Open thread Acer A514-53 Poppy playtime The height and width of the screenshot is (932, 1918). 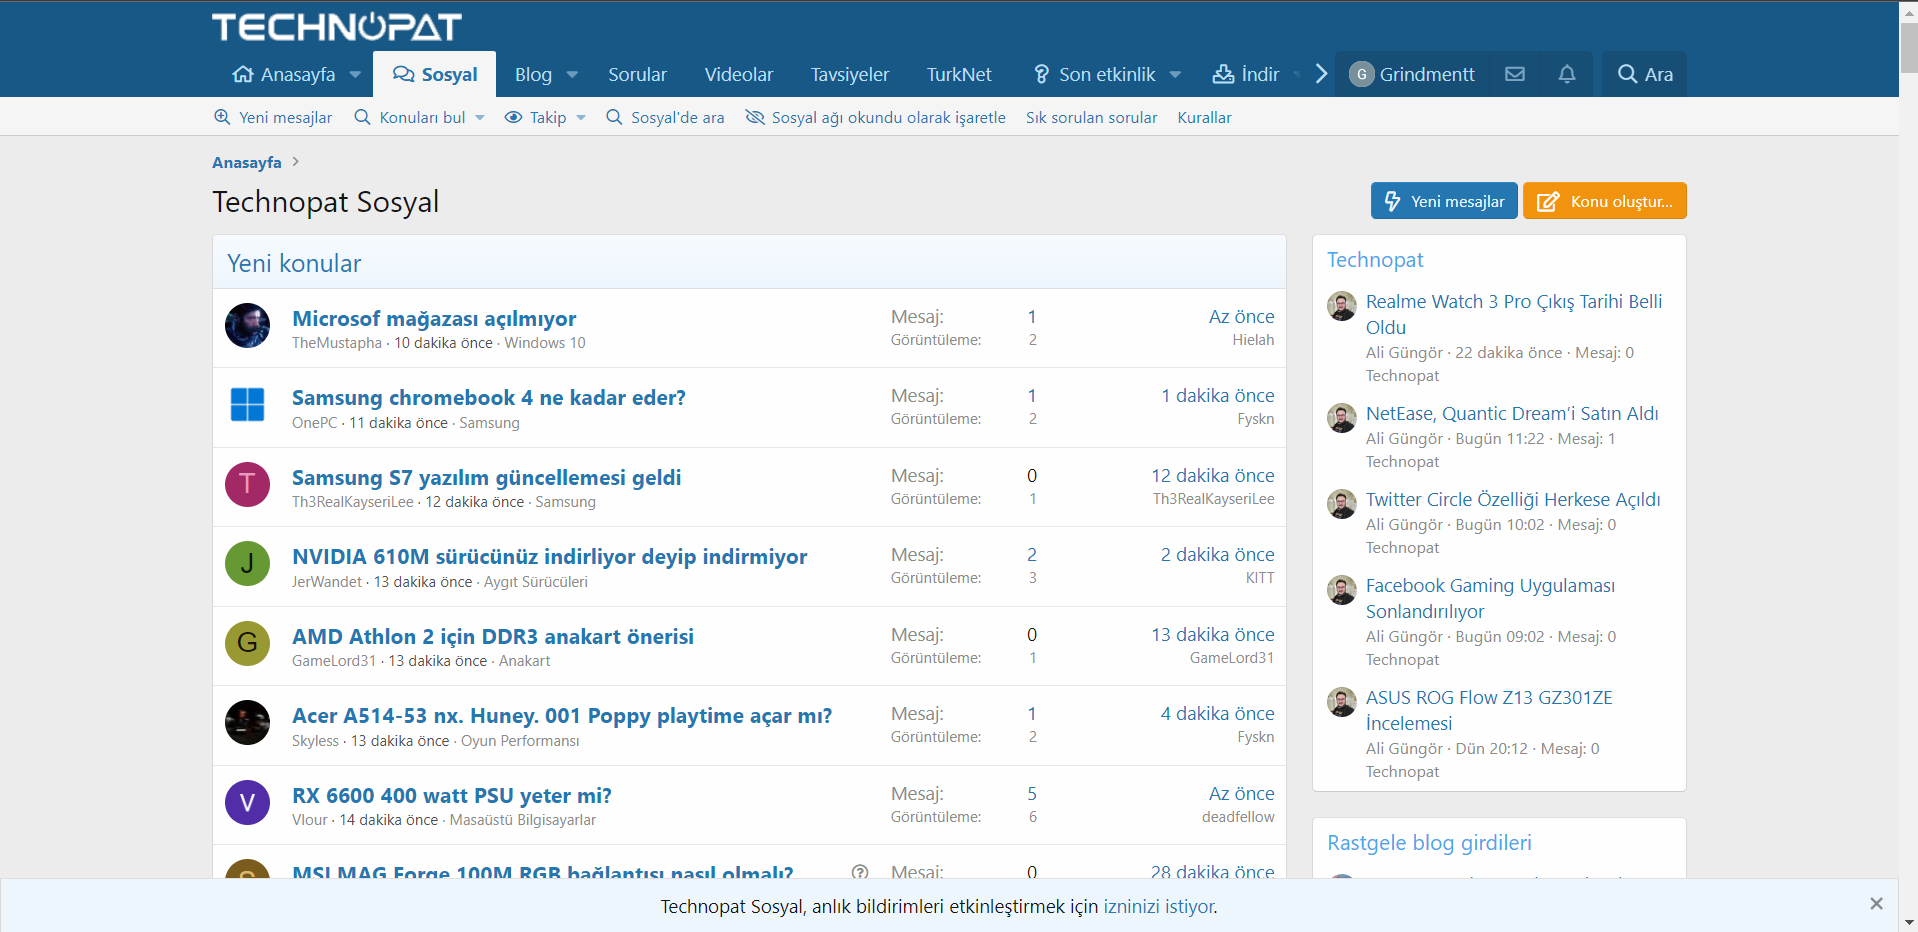(562, 715)
